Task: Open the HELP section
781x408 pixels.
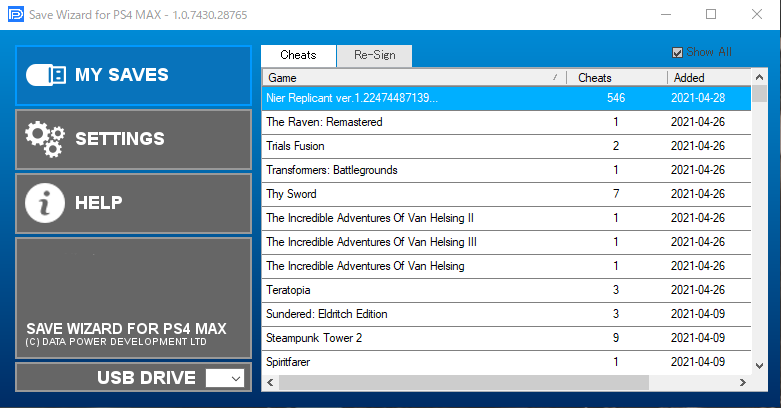Action: [133, 203]
